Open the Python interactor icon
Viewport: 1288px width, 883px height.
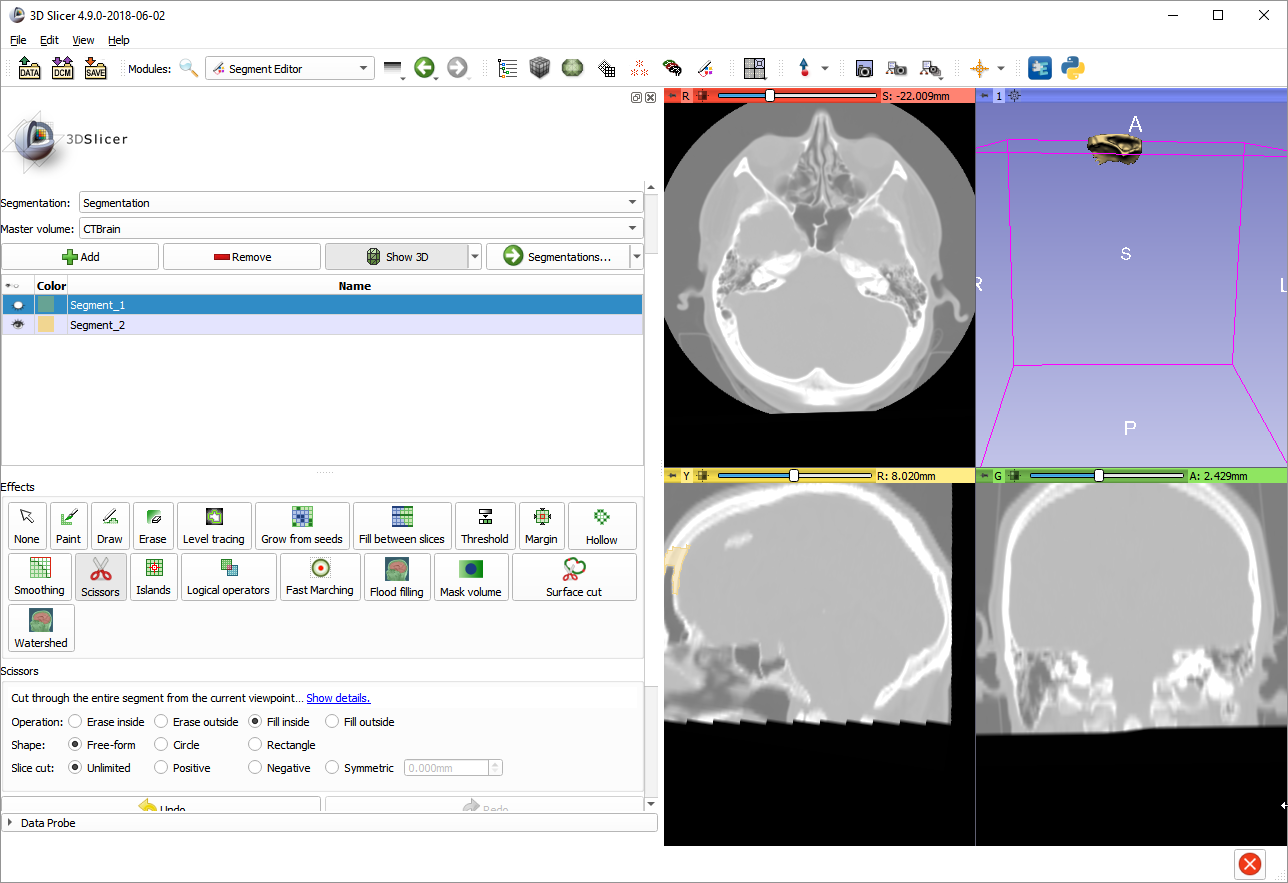point(1073,68)
